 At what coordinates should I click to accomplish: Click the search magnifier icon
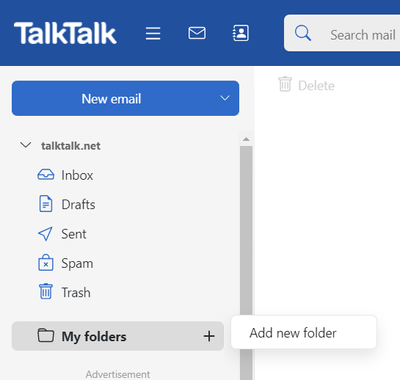303,33
